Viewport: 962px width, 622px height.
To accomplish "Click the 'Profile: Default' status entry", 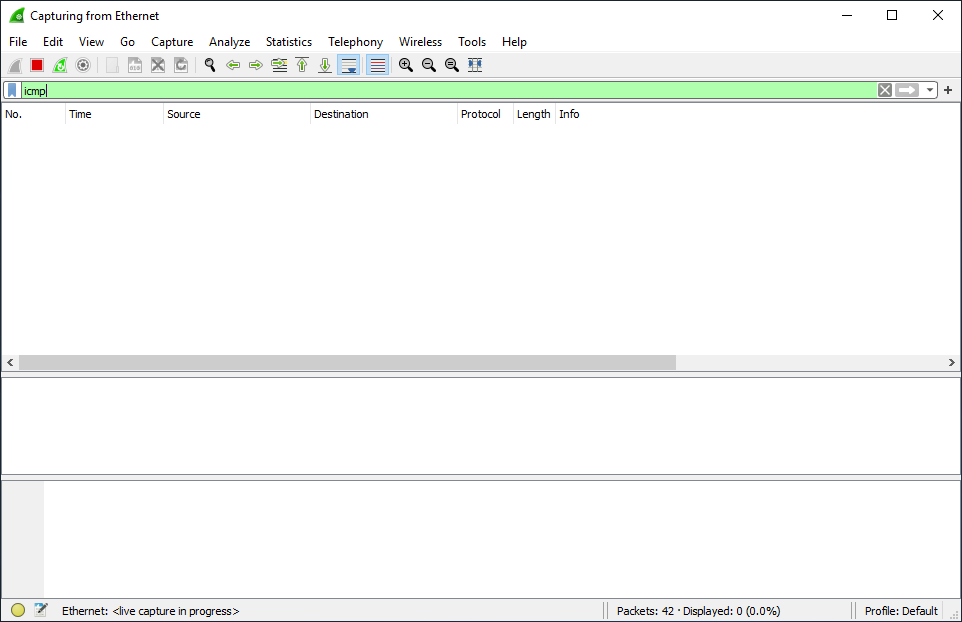I will point(901,611).
